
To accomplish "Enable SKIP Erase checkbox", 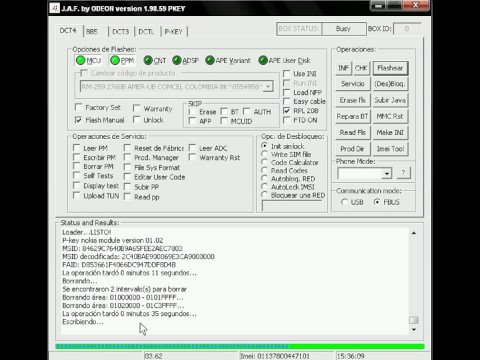I will click(x=192, y=112).
